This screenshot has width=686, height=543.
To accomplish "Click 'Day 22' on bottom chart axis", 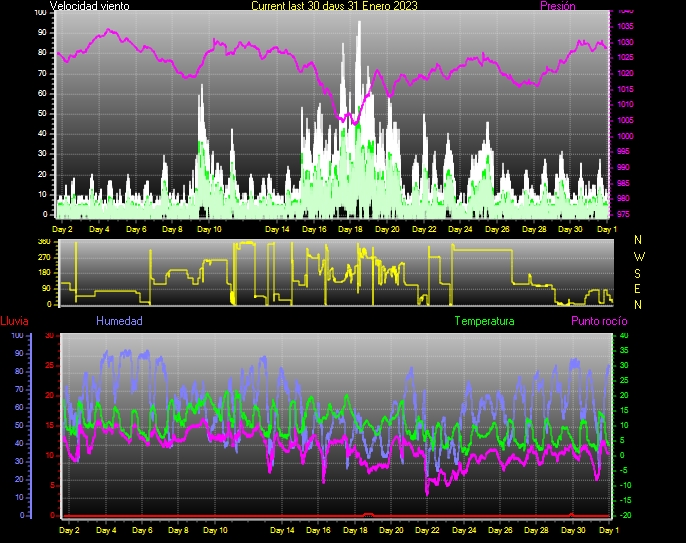I will (x=427, y=530).
